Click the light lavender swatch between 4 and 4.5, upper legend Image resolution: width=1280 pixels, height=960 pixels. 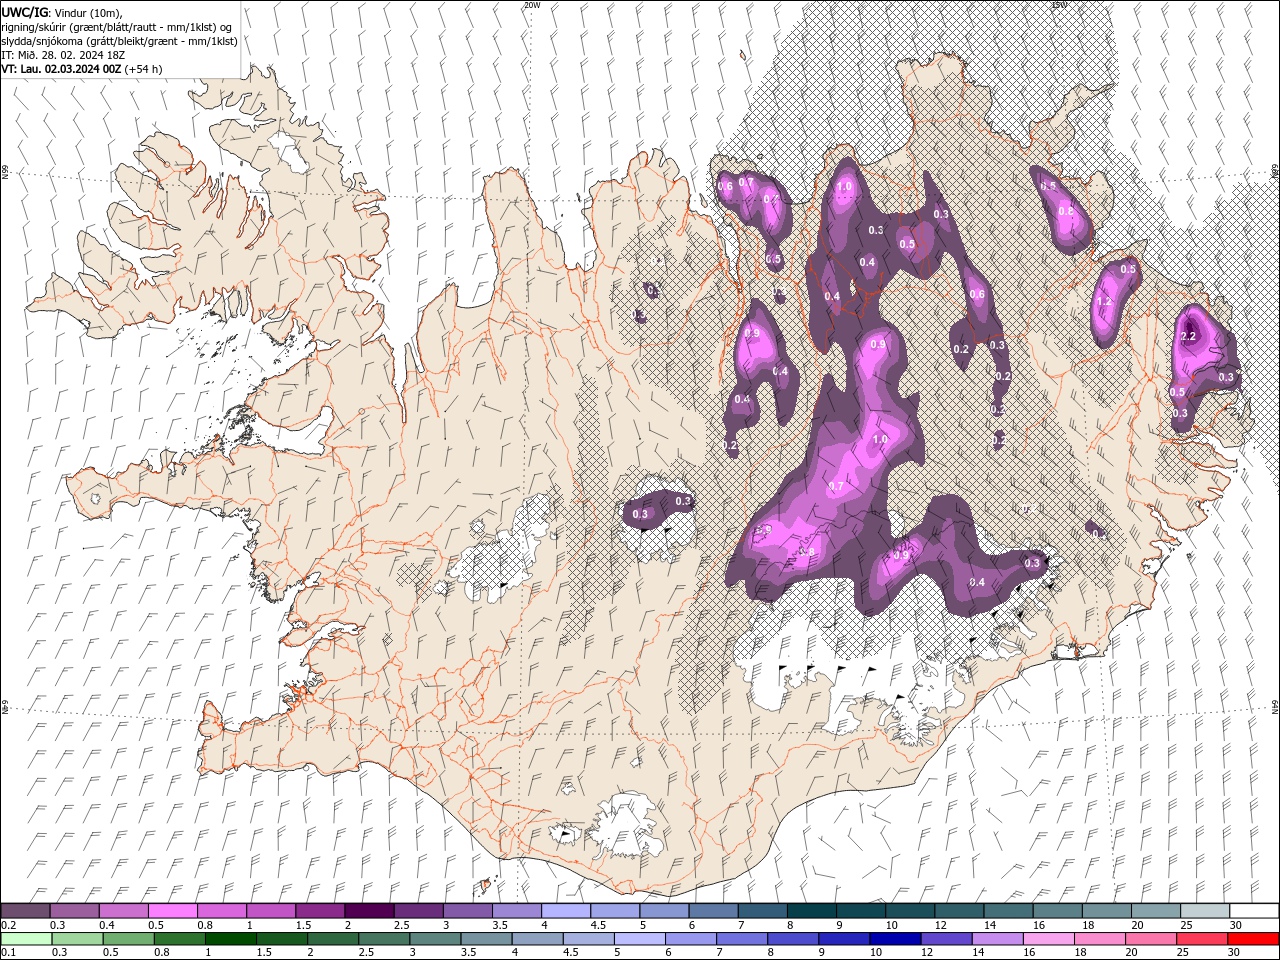point(566,911)
